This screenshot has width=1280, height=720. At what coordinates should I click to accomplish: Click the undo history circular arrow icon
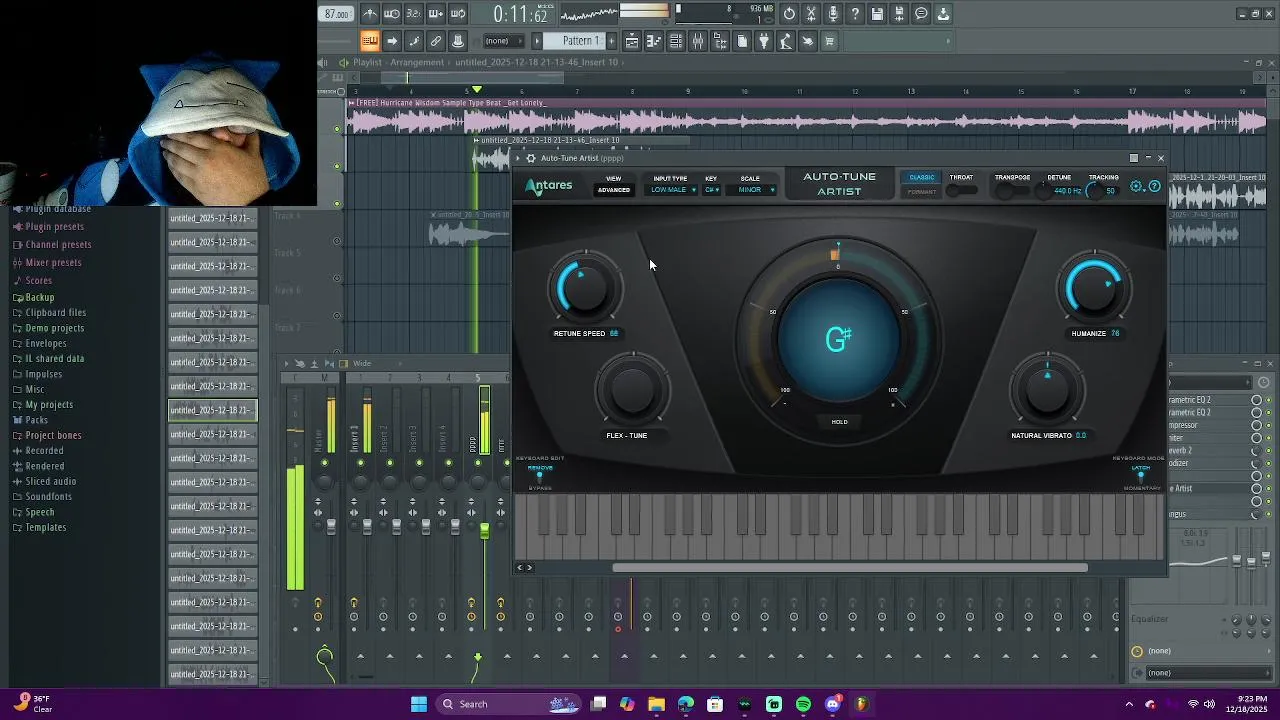point(789,14)
